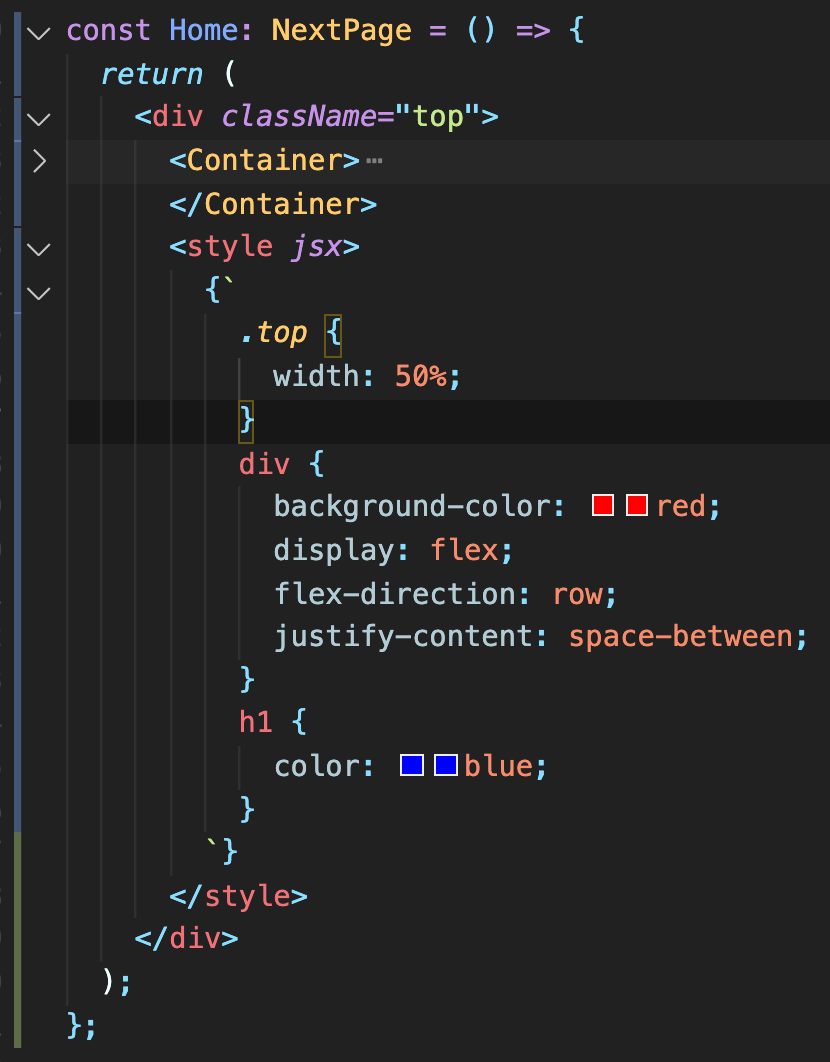
Task: Expand the Container collapsed ellipsis marker
Action: (x=374, y=161)
